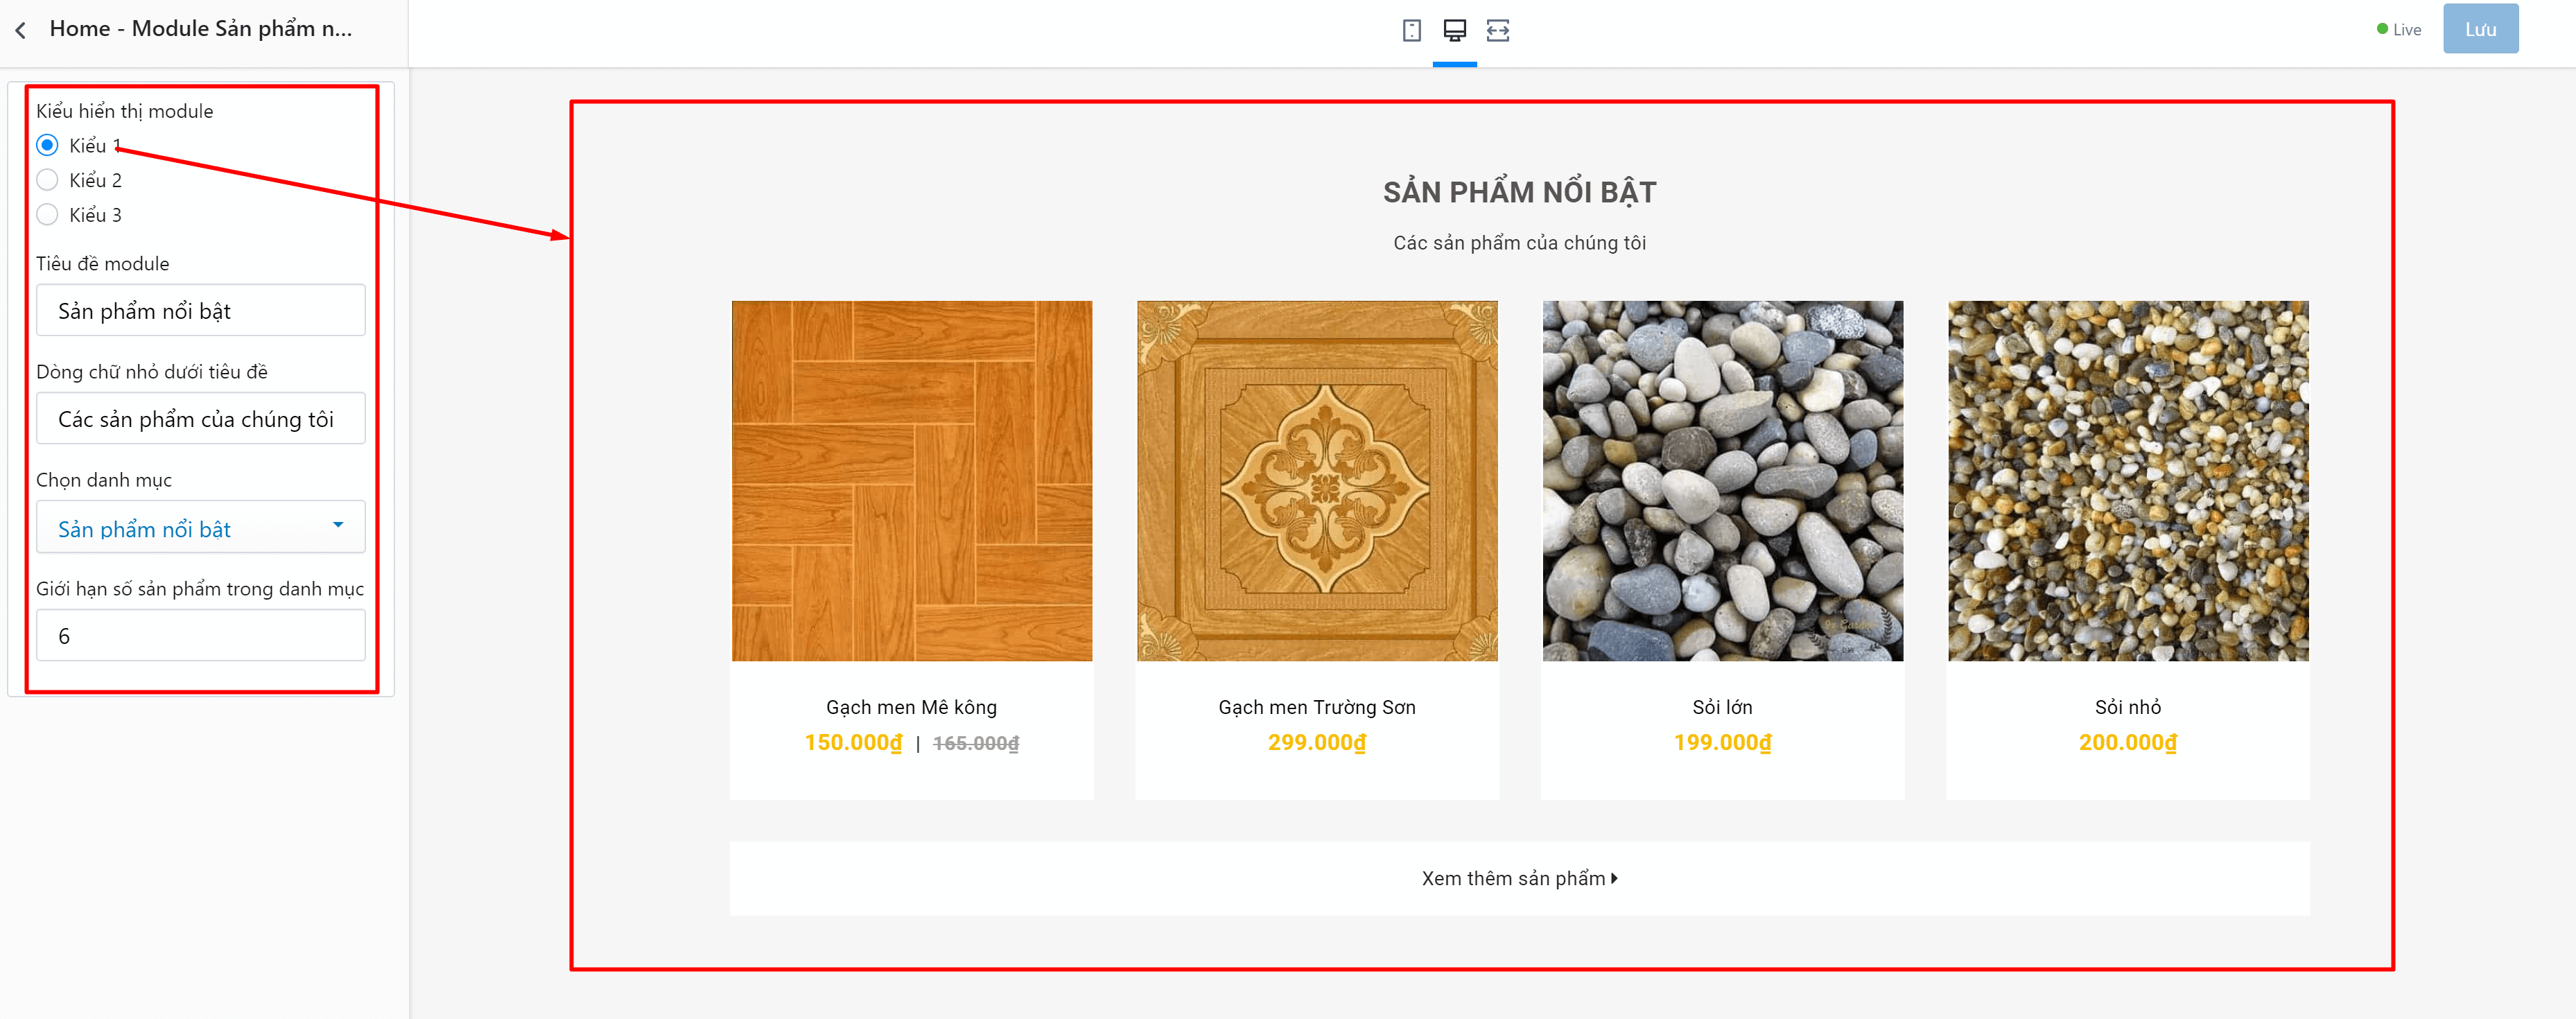Choose the Kiểu 2 display style
This screenshot has width=2576, height=1019.
[x=47, y=180]
